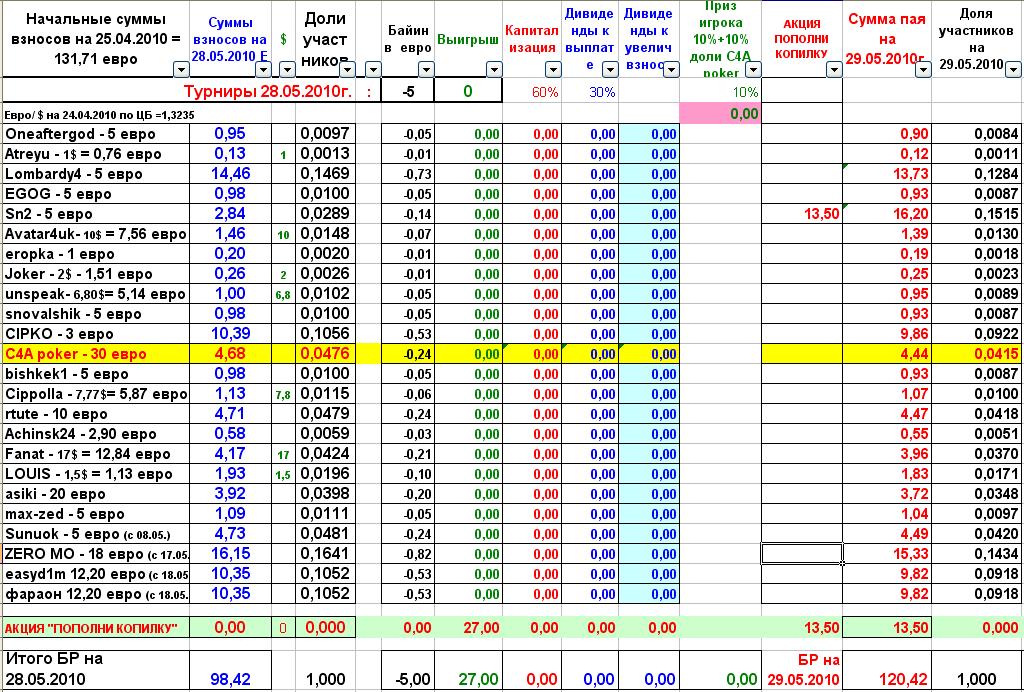Open the Байин в евро filter arrow

point(426,69)
